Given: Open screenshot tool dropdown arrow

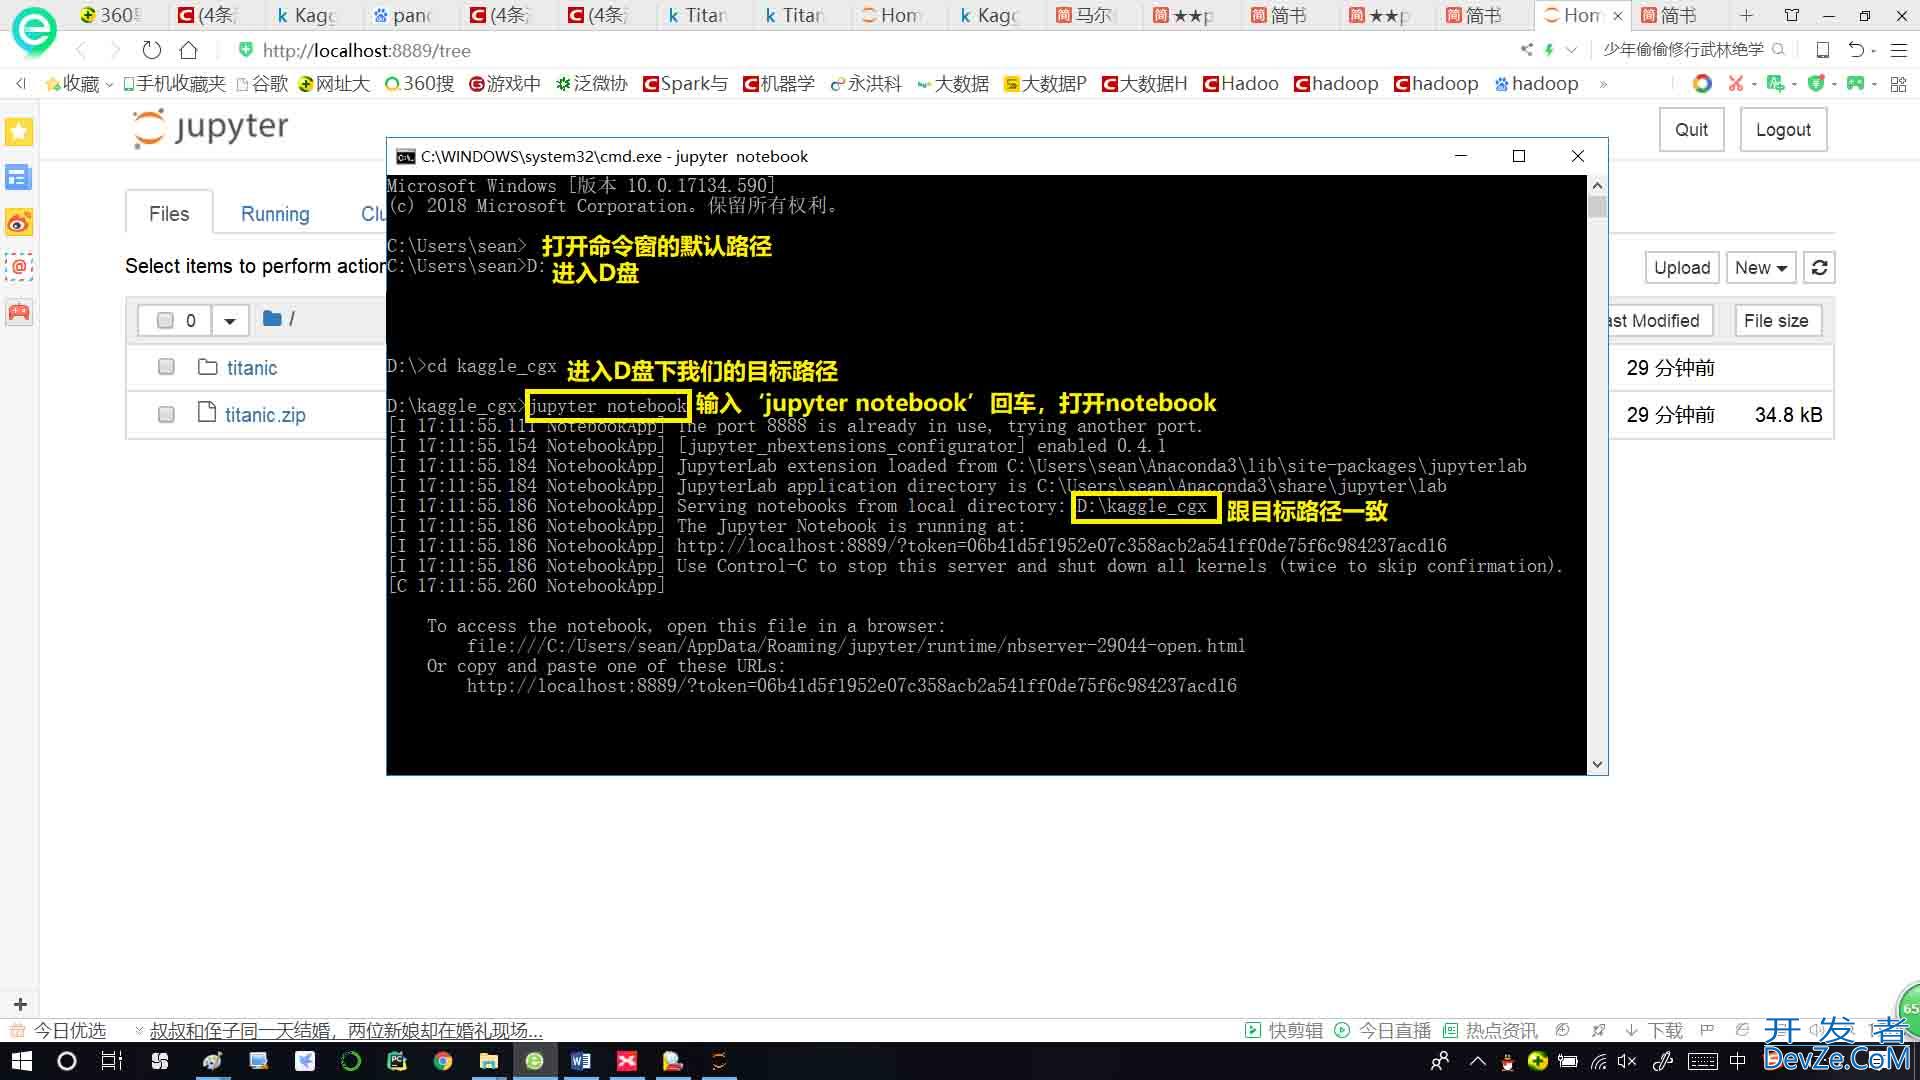Looking at the screenshot, I should 1754,84.
